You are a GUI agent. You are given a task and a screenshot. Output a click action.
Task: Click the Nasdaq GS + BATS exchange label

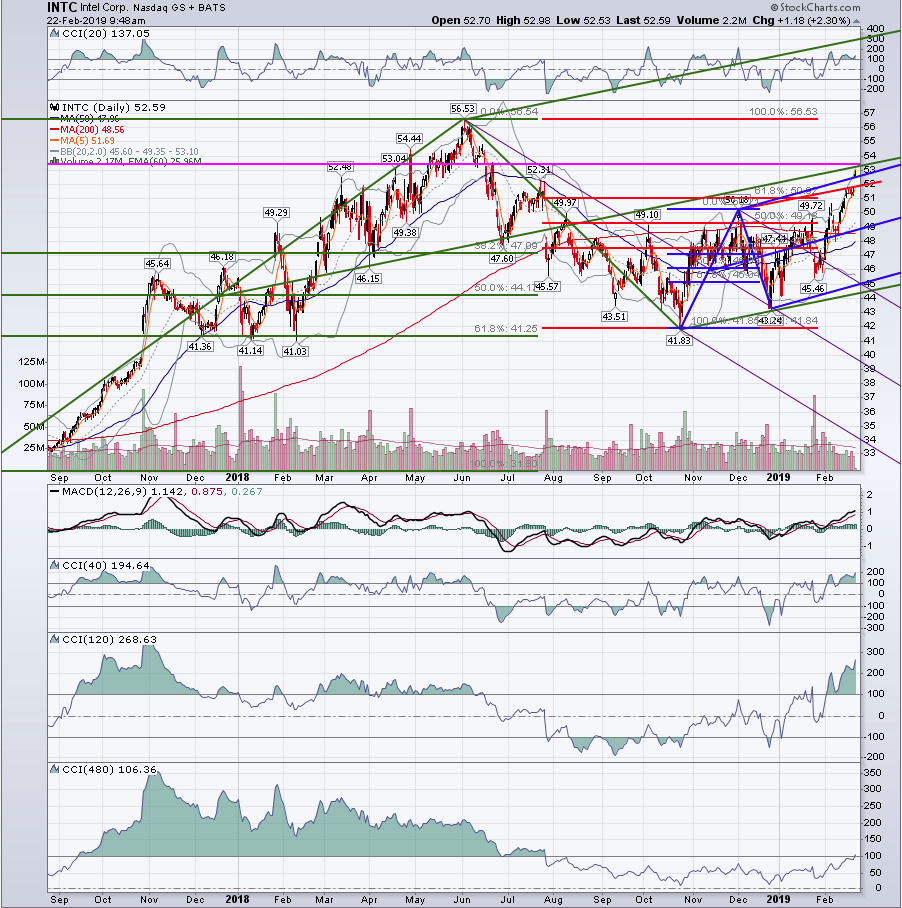click(179, 8)
